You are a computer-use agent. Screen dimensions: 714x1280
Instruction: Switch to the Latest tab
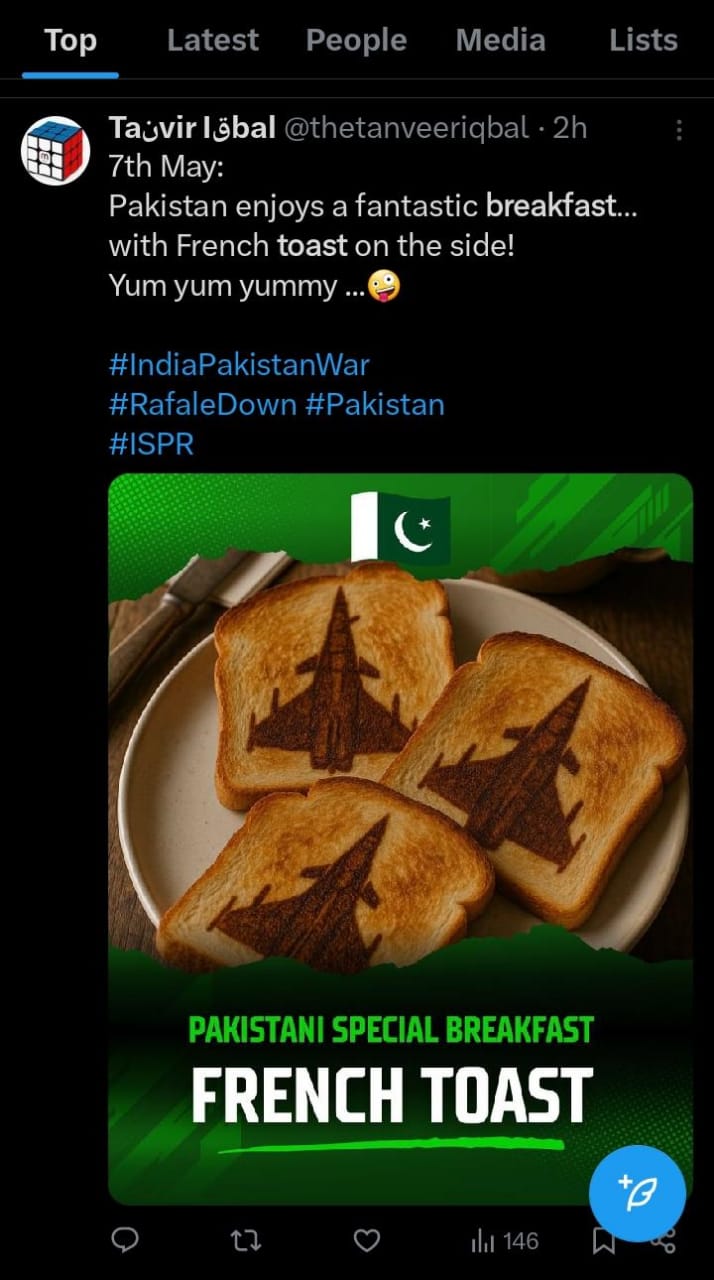point(212,40)
